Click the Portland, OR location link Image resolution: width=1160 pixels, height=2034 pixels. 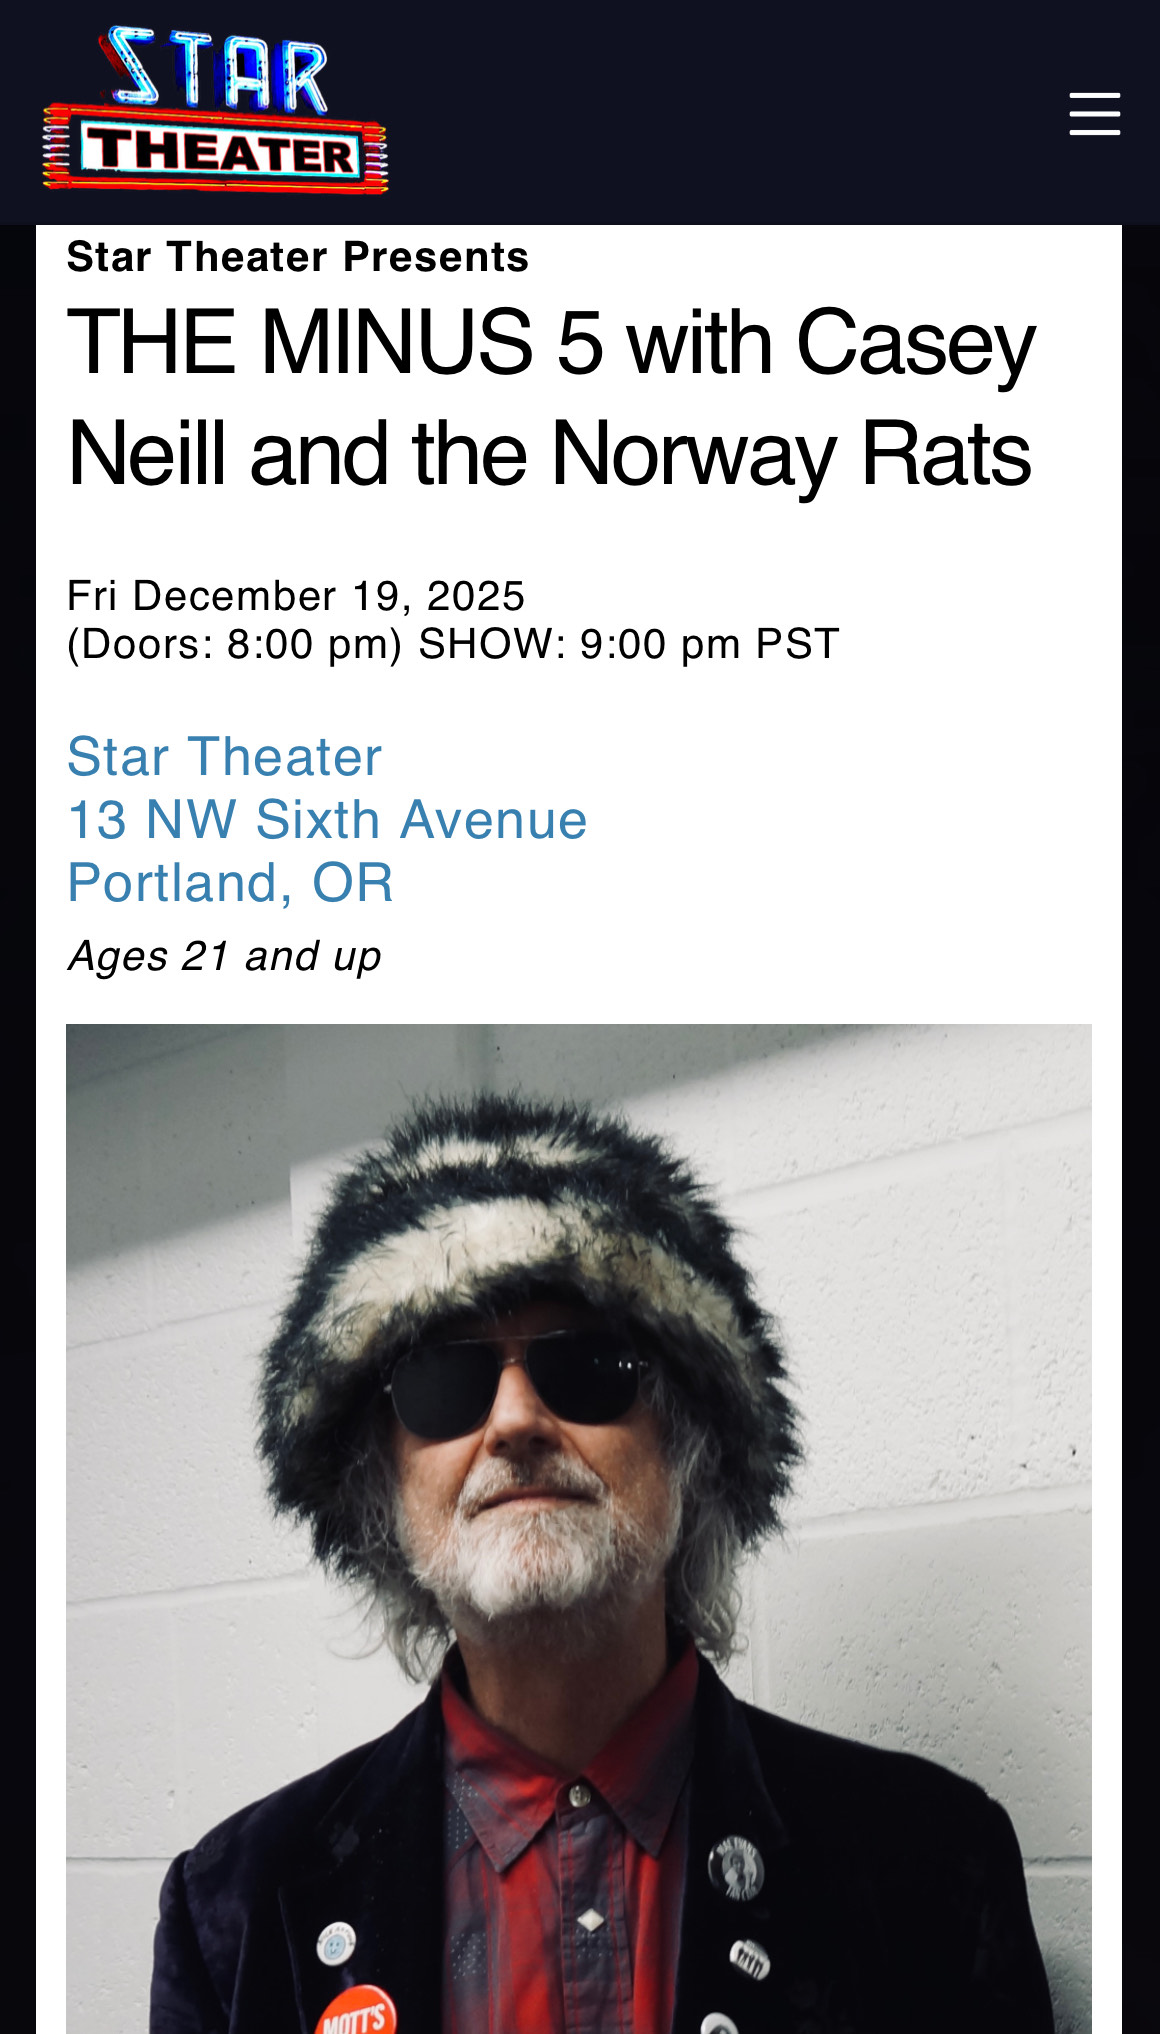pos(230,883)
